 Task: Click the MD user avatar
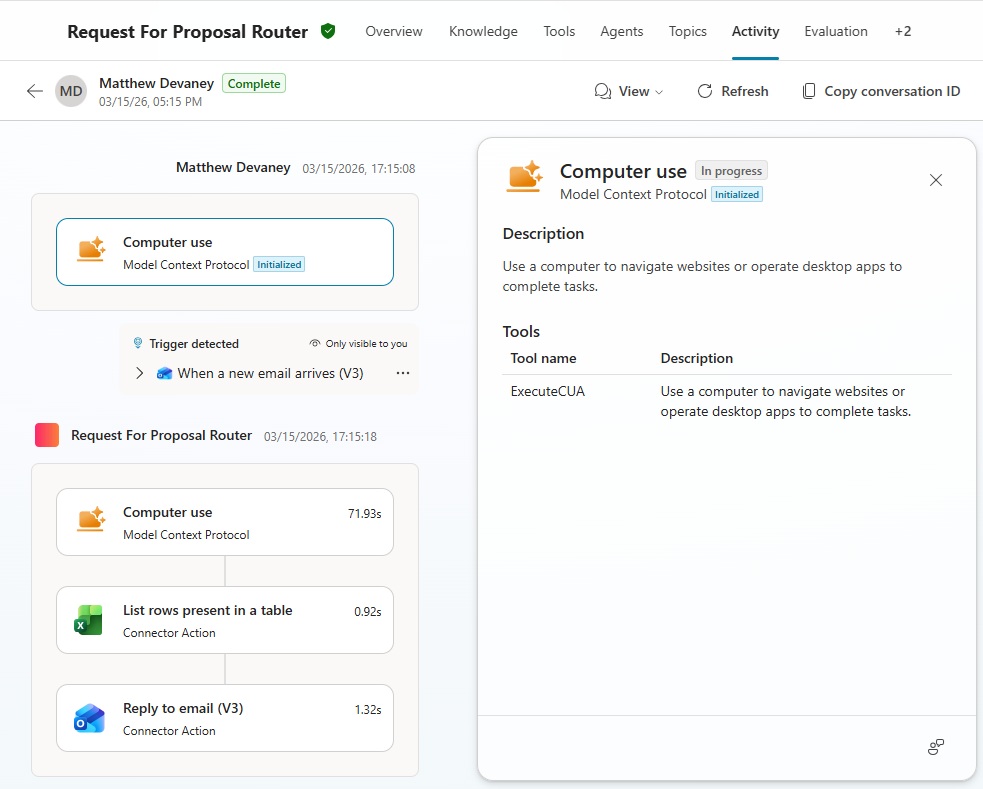click(71, 91)
